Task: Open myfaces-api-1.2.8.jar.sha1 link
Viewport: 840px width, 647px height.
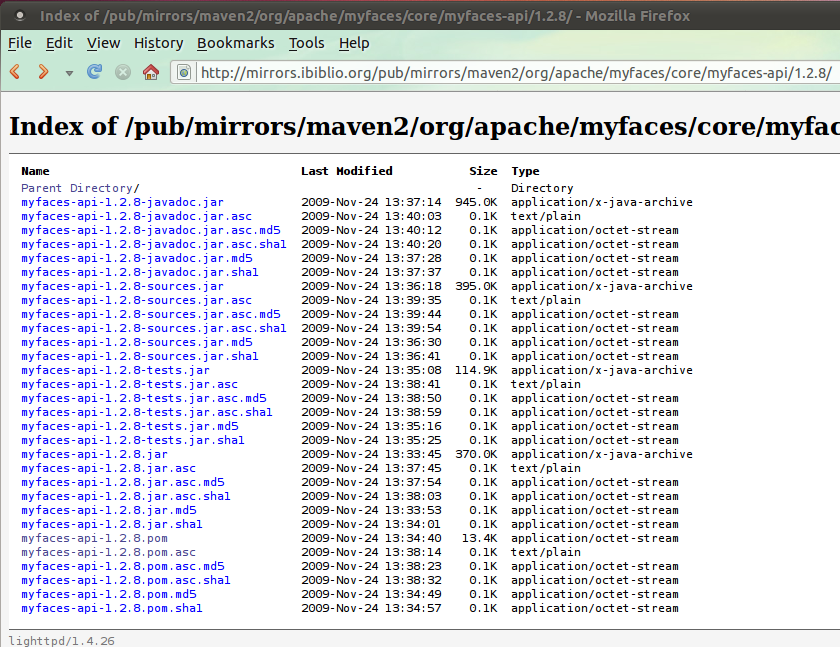Action: (112, 524)
